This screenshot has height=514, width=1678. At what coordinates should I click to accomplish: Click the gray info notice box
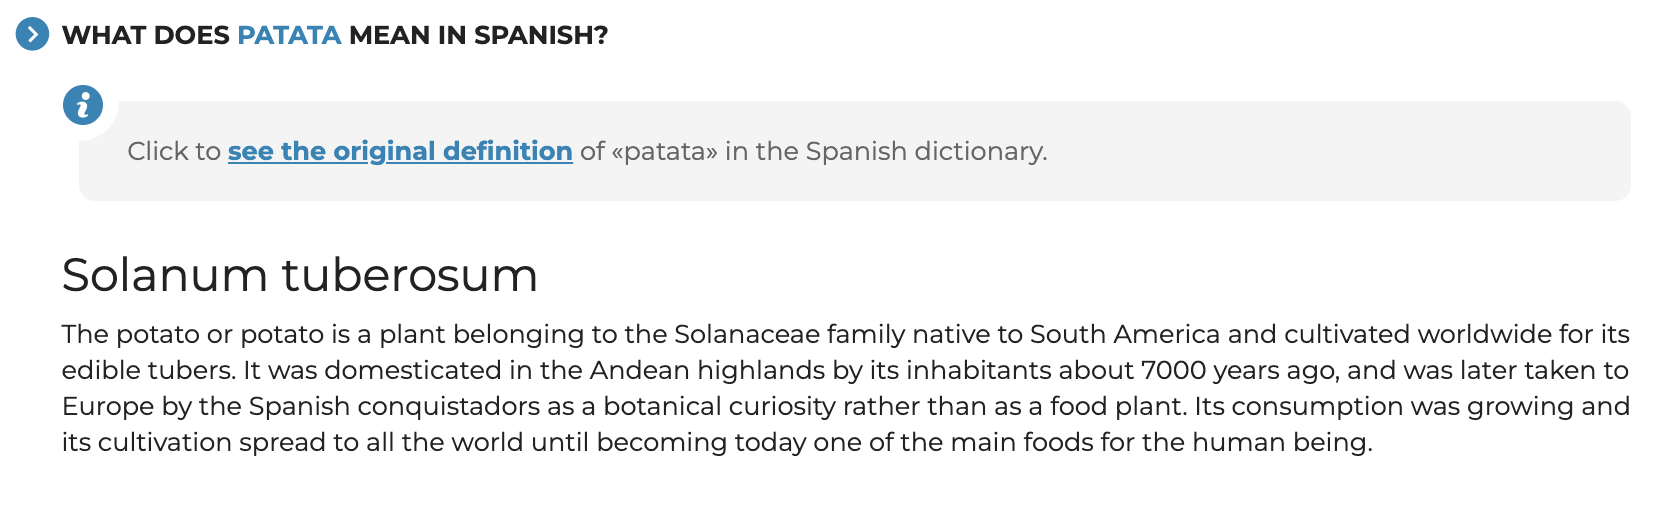click(x=854, y=151)
